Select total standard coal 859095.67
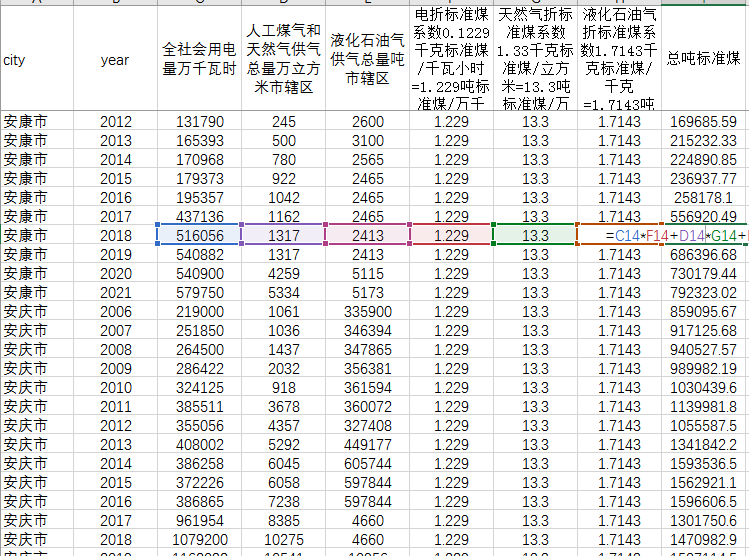Screen dimensions: 749x556 pos(705,311)
